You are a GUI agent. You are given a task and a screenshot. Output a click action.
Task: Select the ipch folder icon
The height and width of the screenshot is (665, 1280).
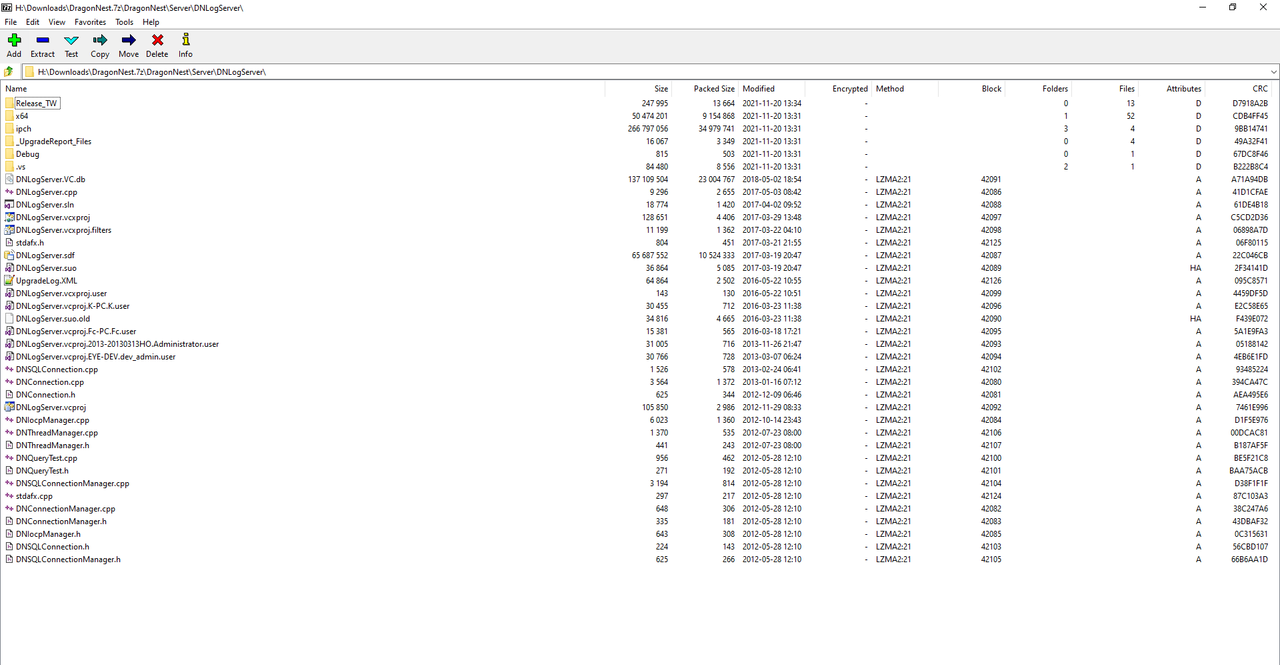tap(9, 128)
